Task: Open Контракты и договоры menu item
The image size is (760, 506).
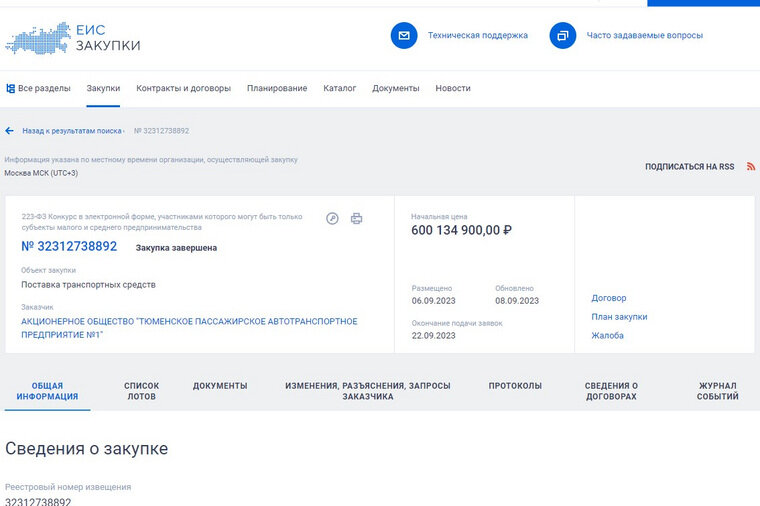Action: click(x=183, y=88)
